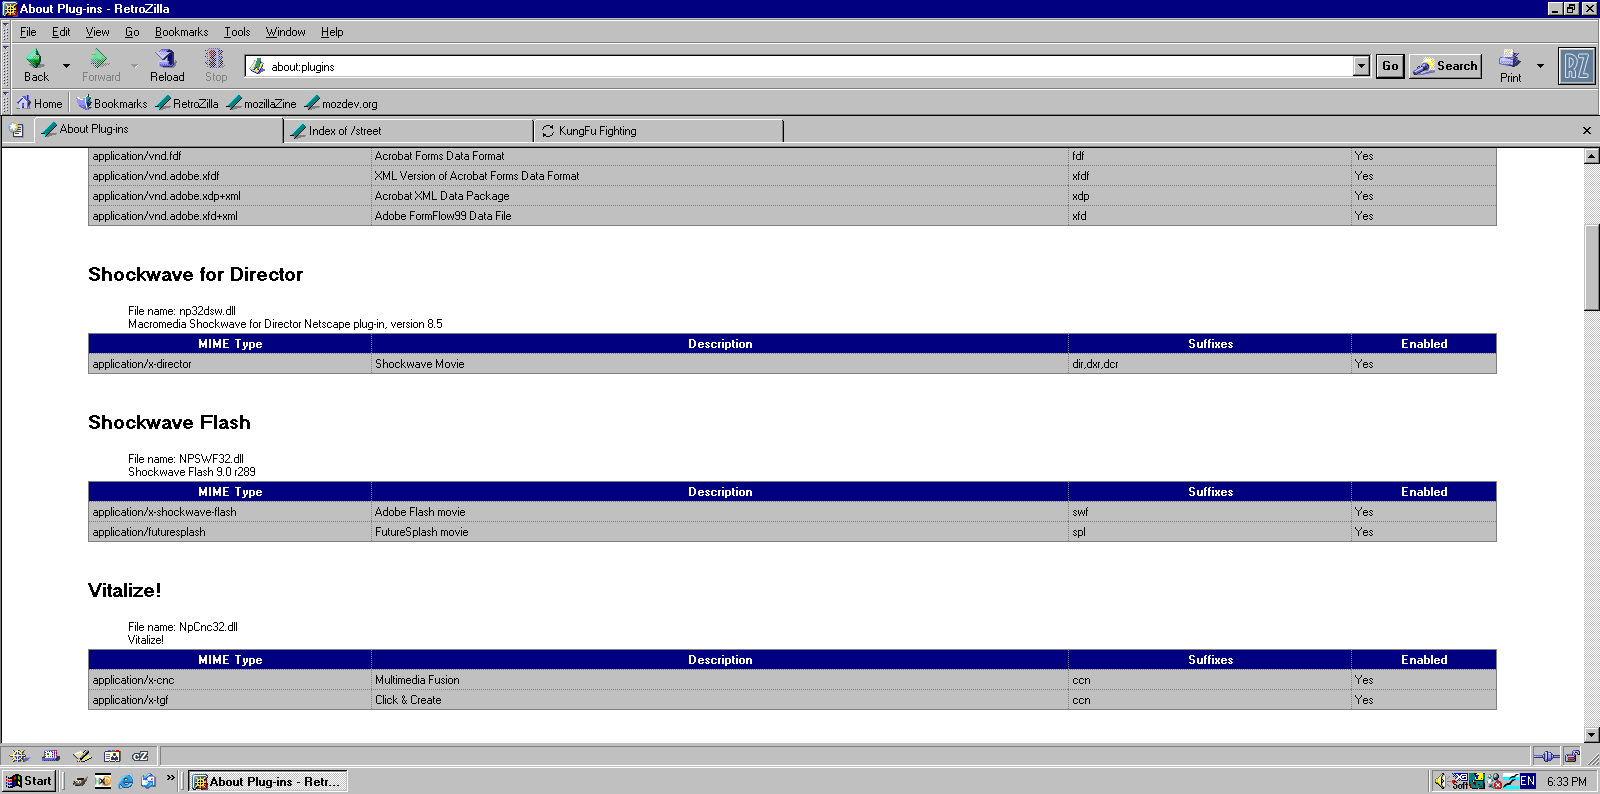
Task: Open the Bookmarks menu in the menu bar
Action: click(181, 32)
